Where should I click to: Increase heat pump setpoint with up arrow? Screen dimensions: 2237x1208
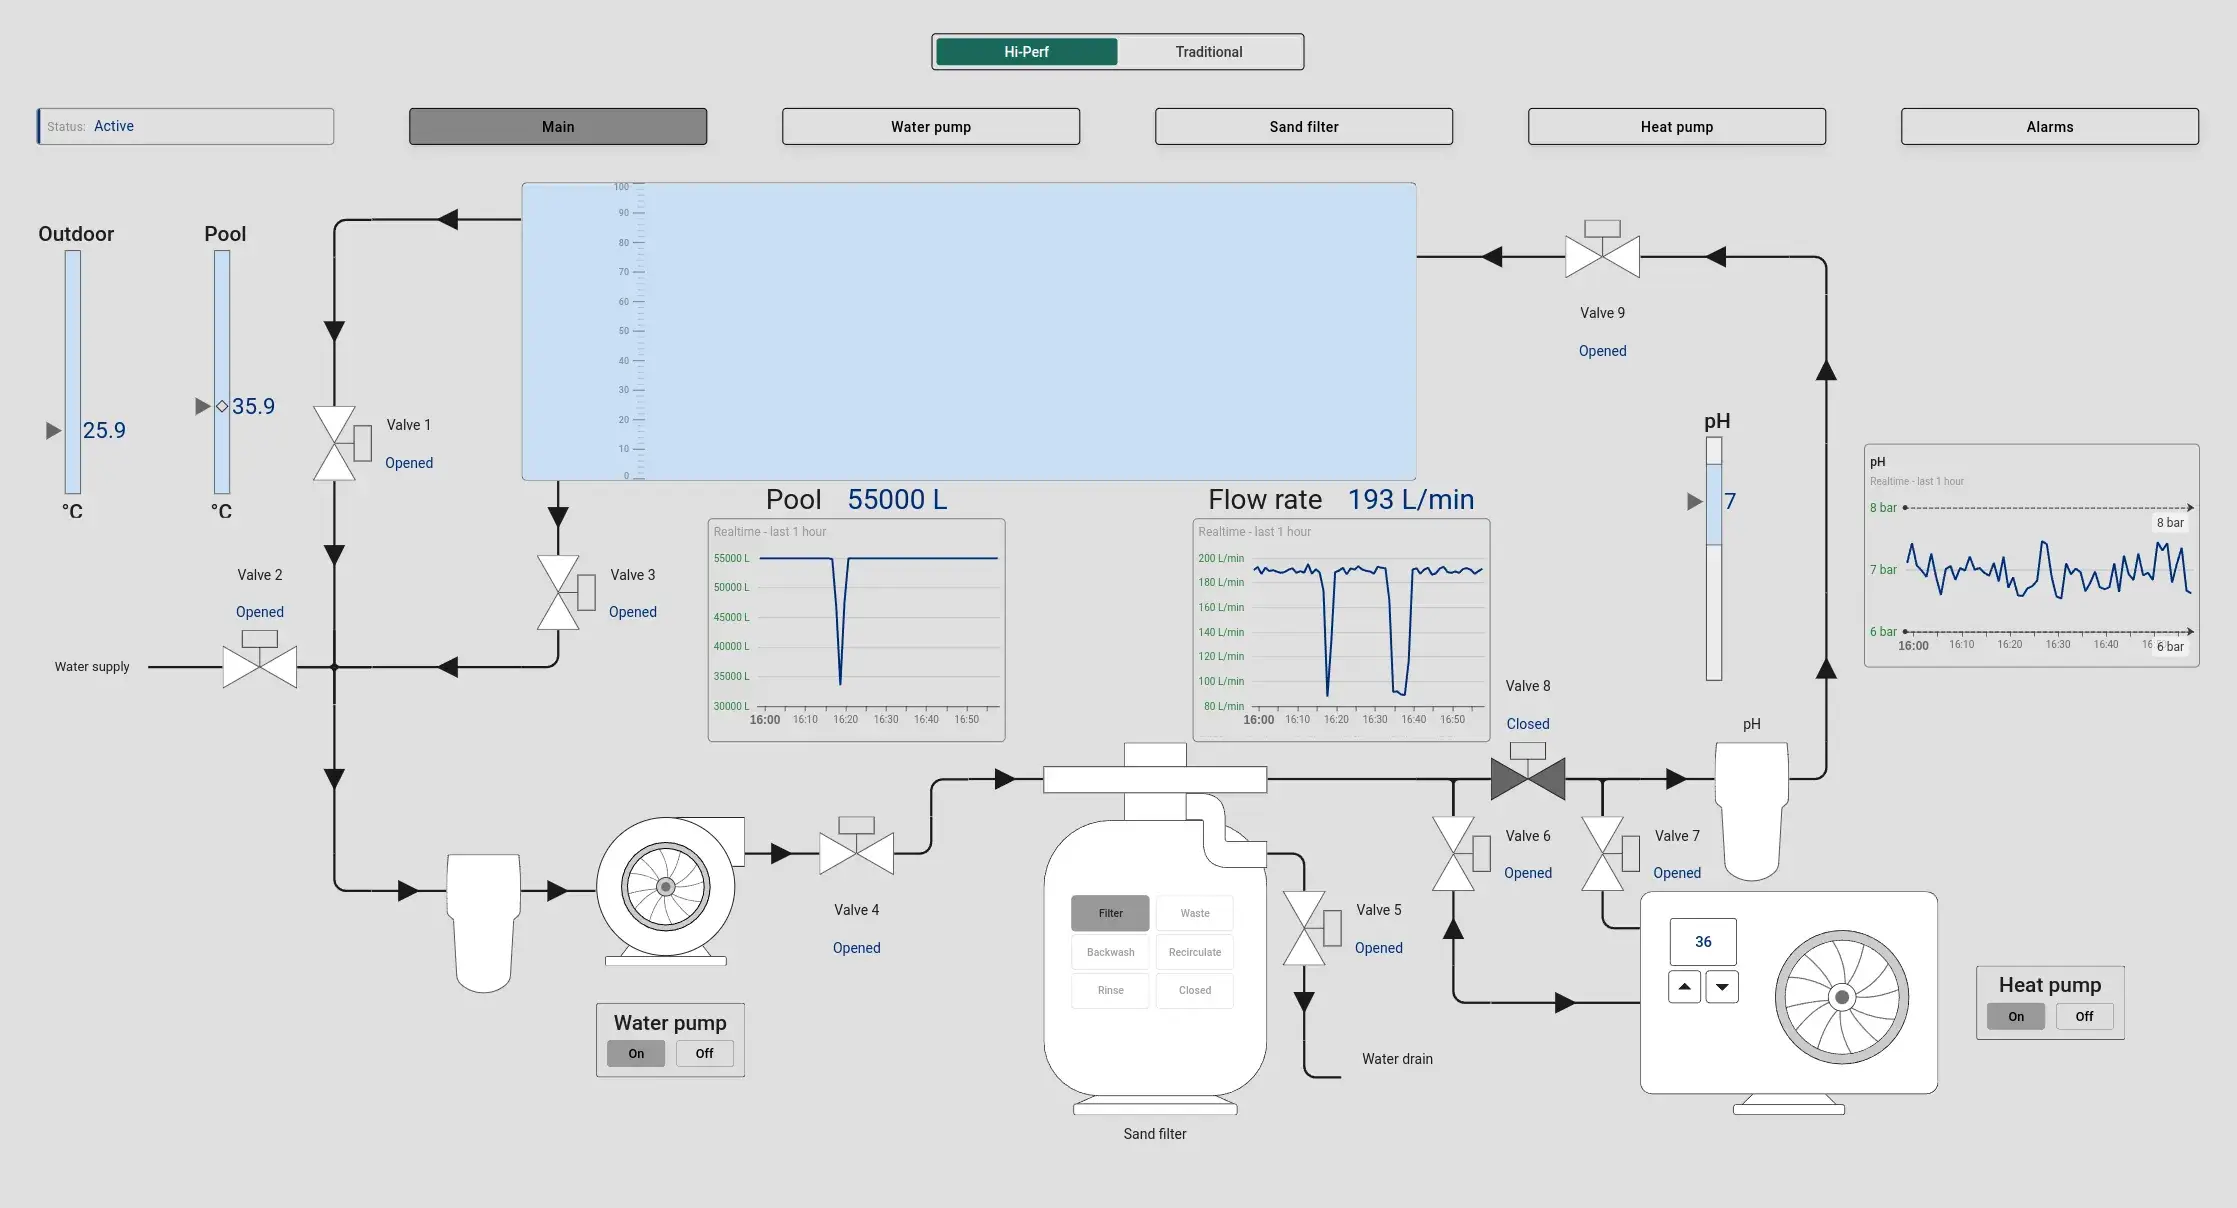pos(1684,987)
